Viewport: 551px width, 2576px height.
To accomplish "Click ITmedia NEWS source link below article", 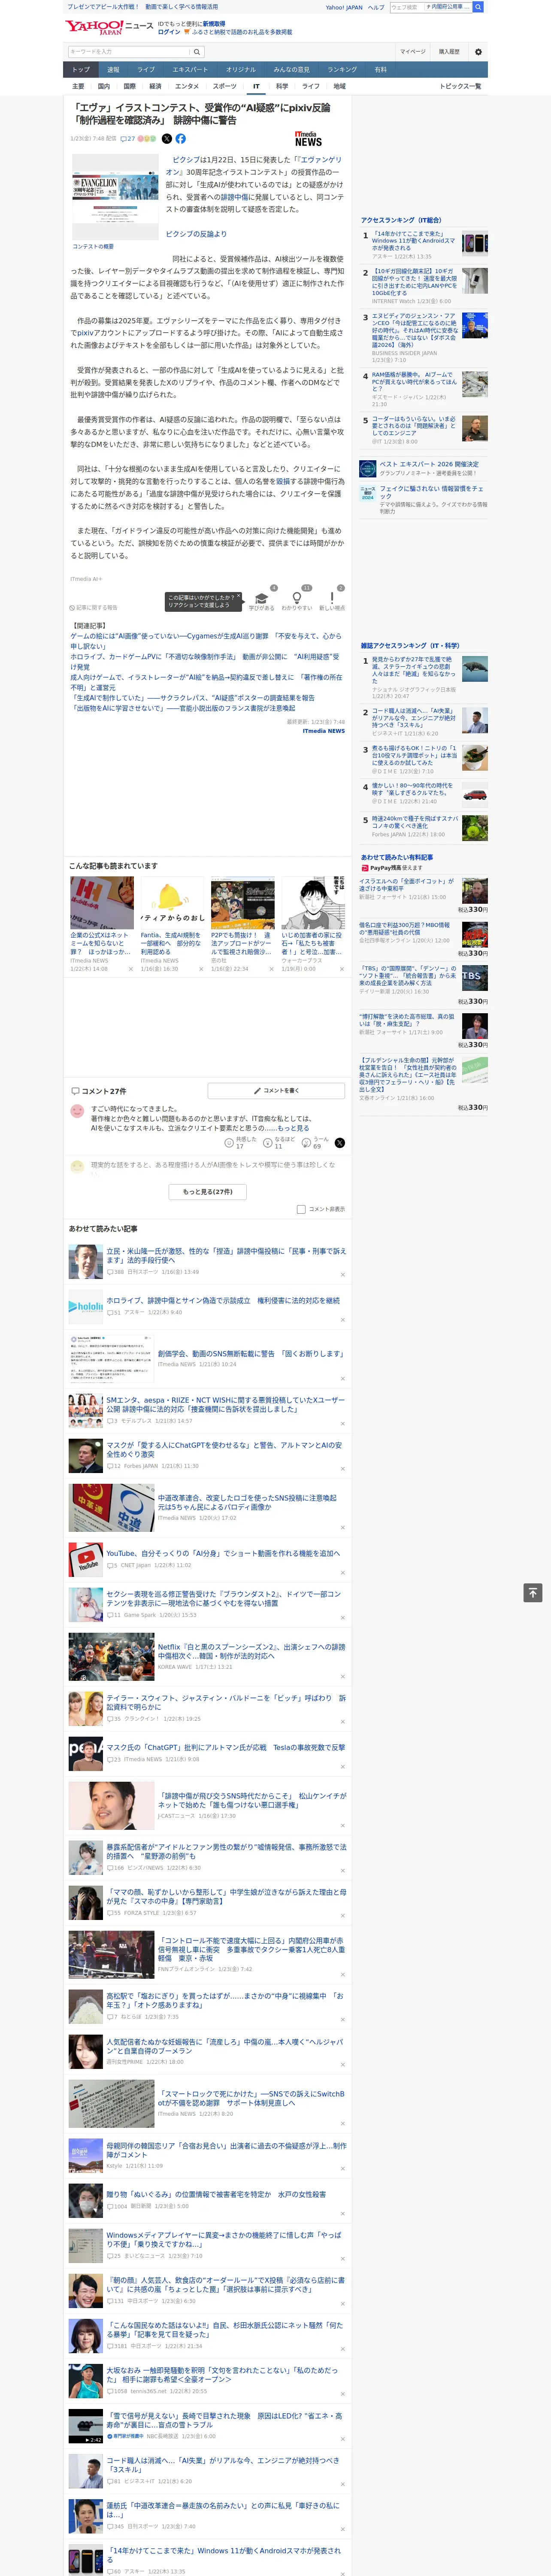I will tap(323, 731).
